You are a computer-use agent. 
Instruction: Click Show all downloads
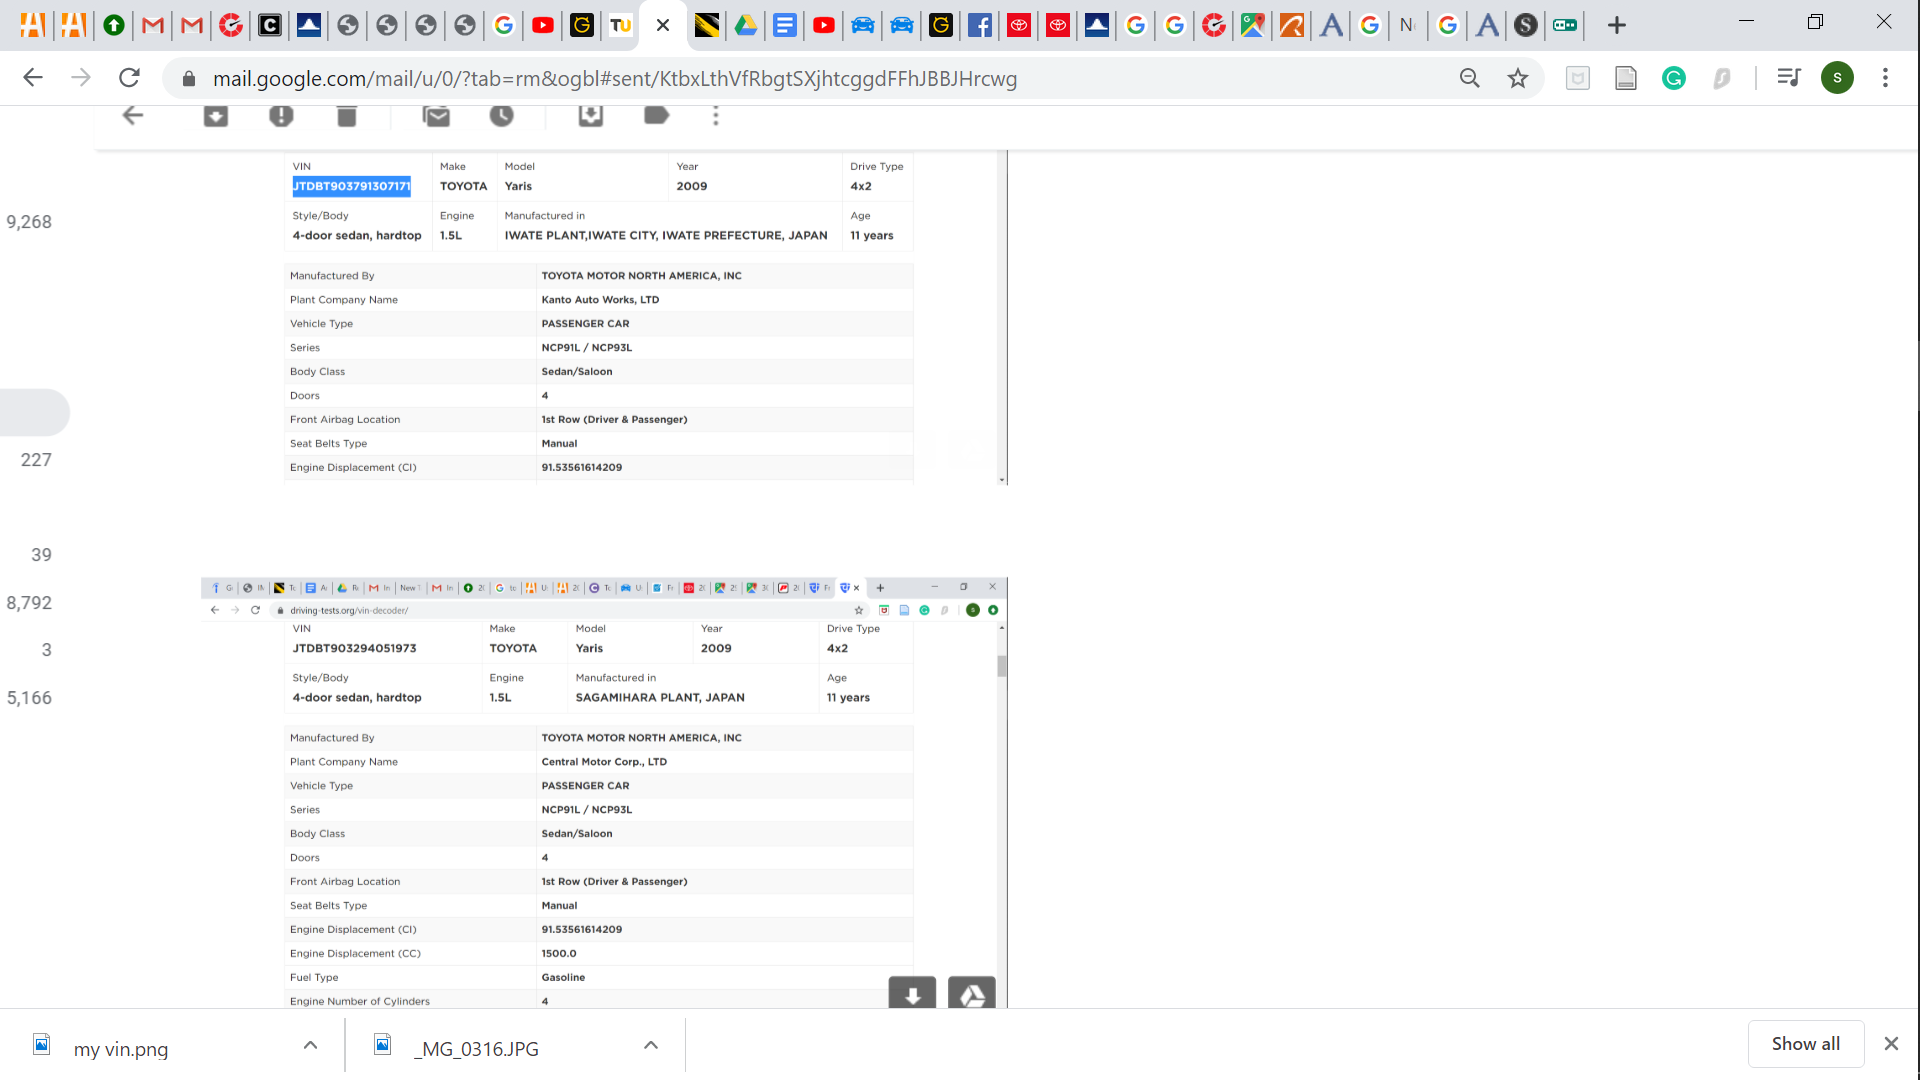(1805, 1044)
